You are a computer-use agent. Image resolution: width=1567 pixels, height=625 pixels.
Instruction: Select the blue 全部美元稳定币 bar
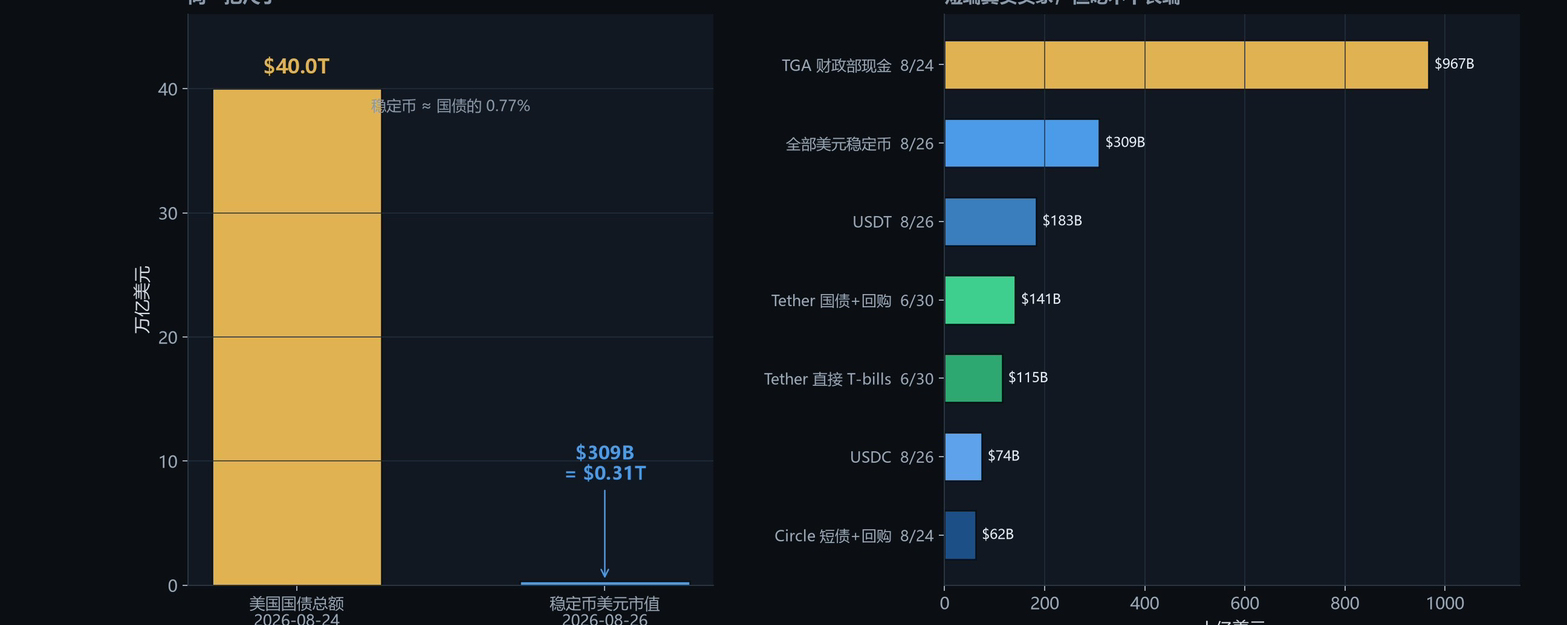click(x=1021, y=143)
